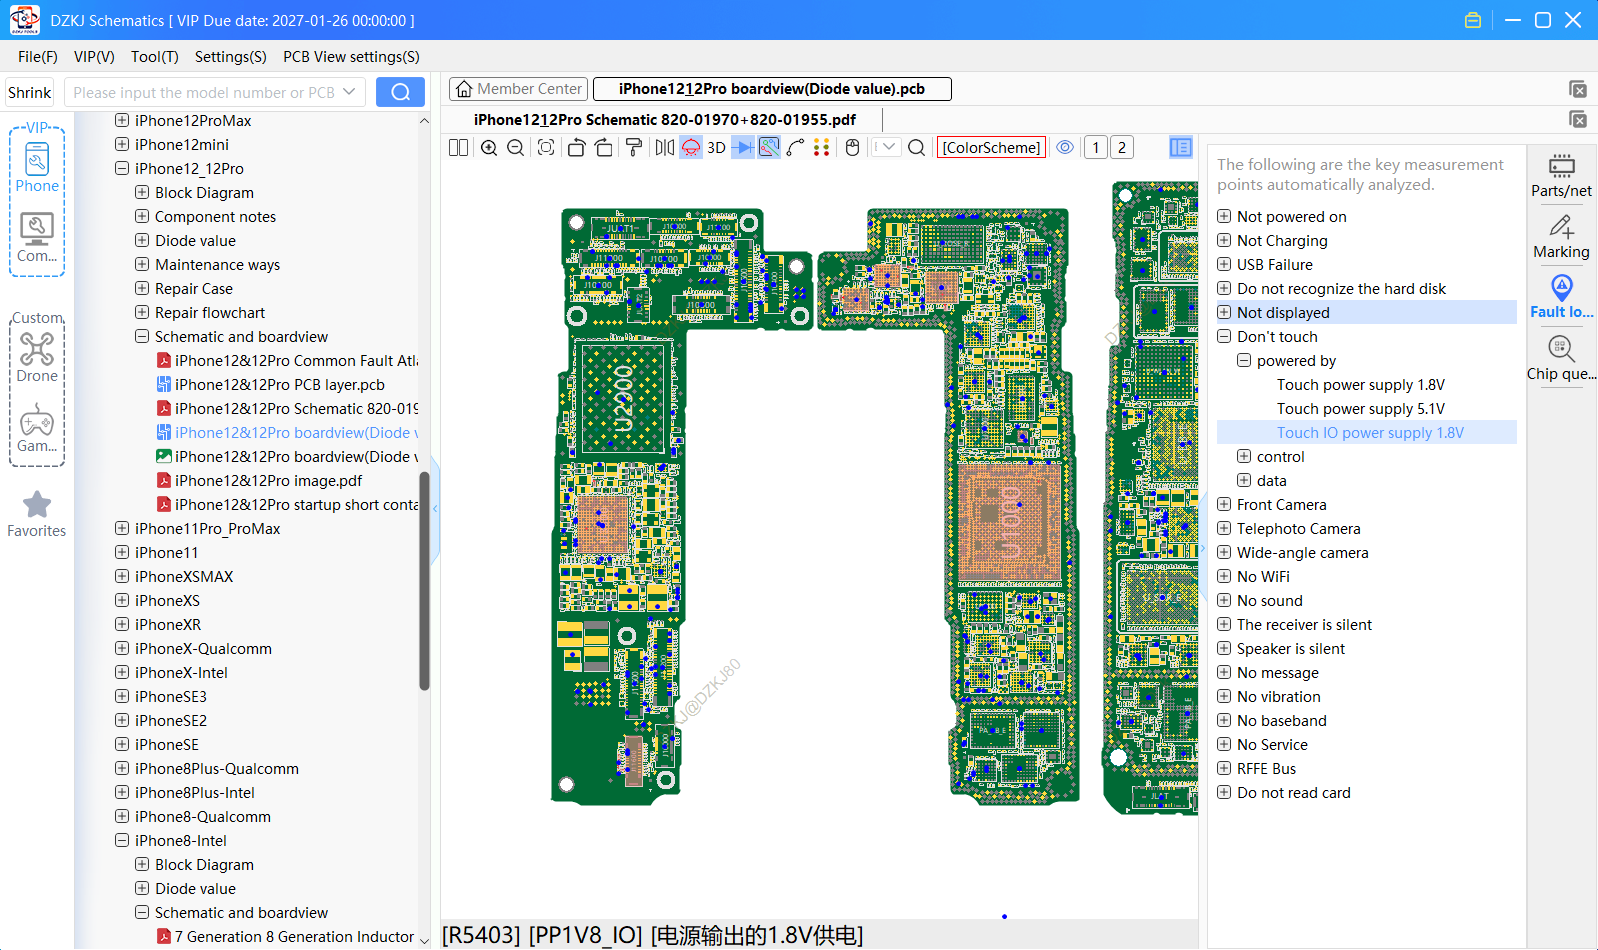Switch to 3D view

[x=716, y=147]
